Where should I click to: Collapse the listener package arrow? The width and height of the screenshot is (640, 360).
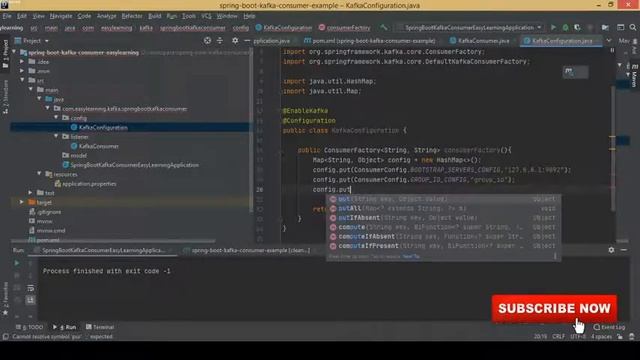(x=56, y=137)
